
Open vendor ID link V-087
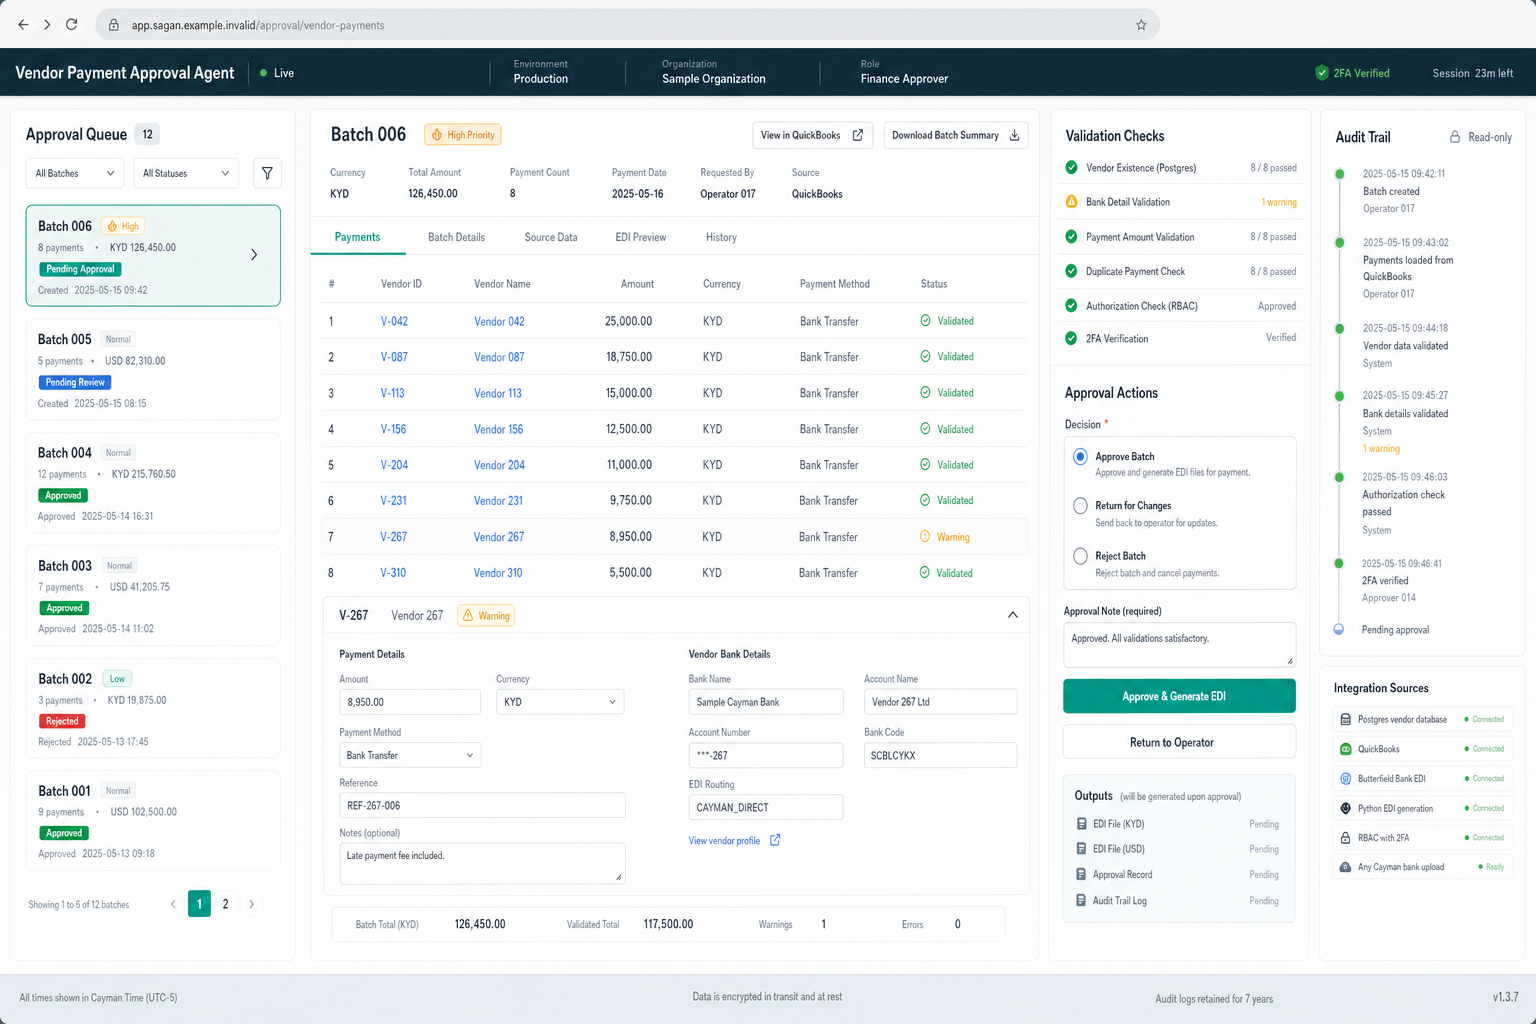[x=394, y=357]
